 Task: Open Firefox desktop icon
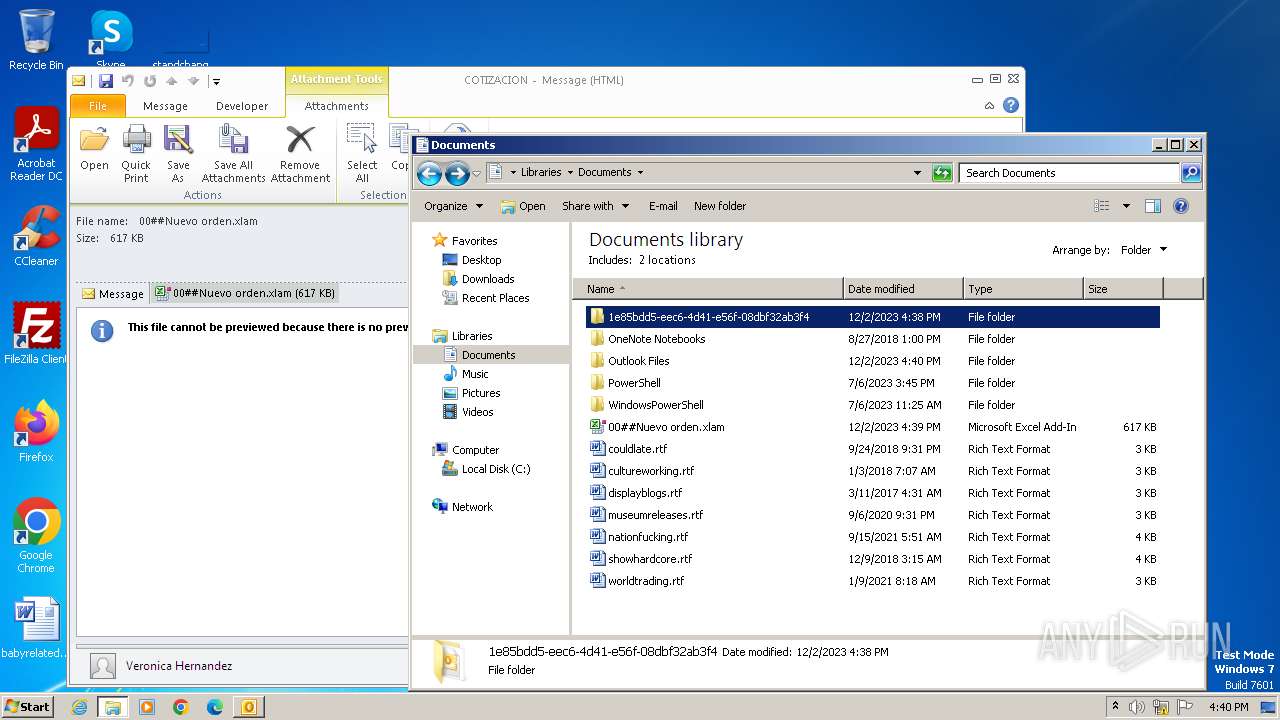[x=36, y=432]
